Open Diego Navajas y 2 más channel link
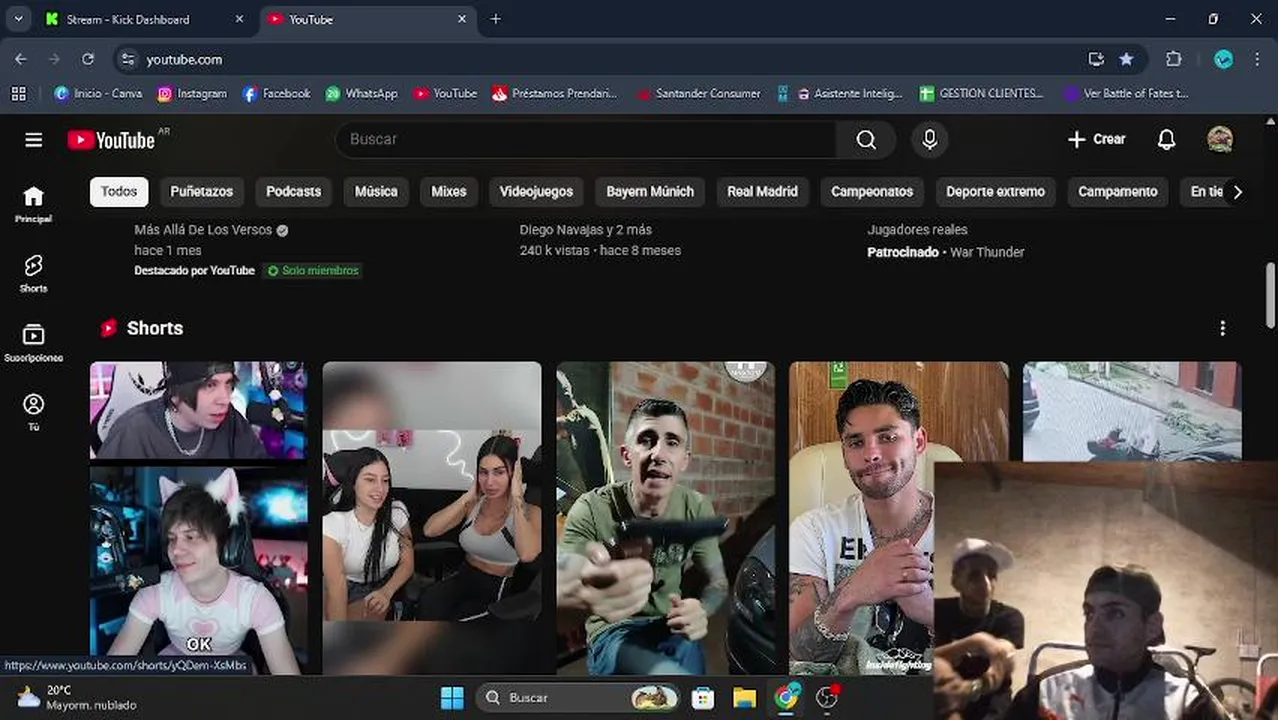1278x720 pixels. [585, 230]
